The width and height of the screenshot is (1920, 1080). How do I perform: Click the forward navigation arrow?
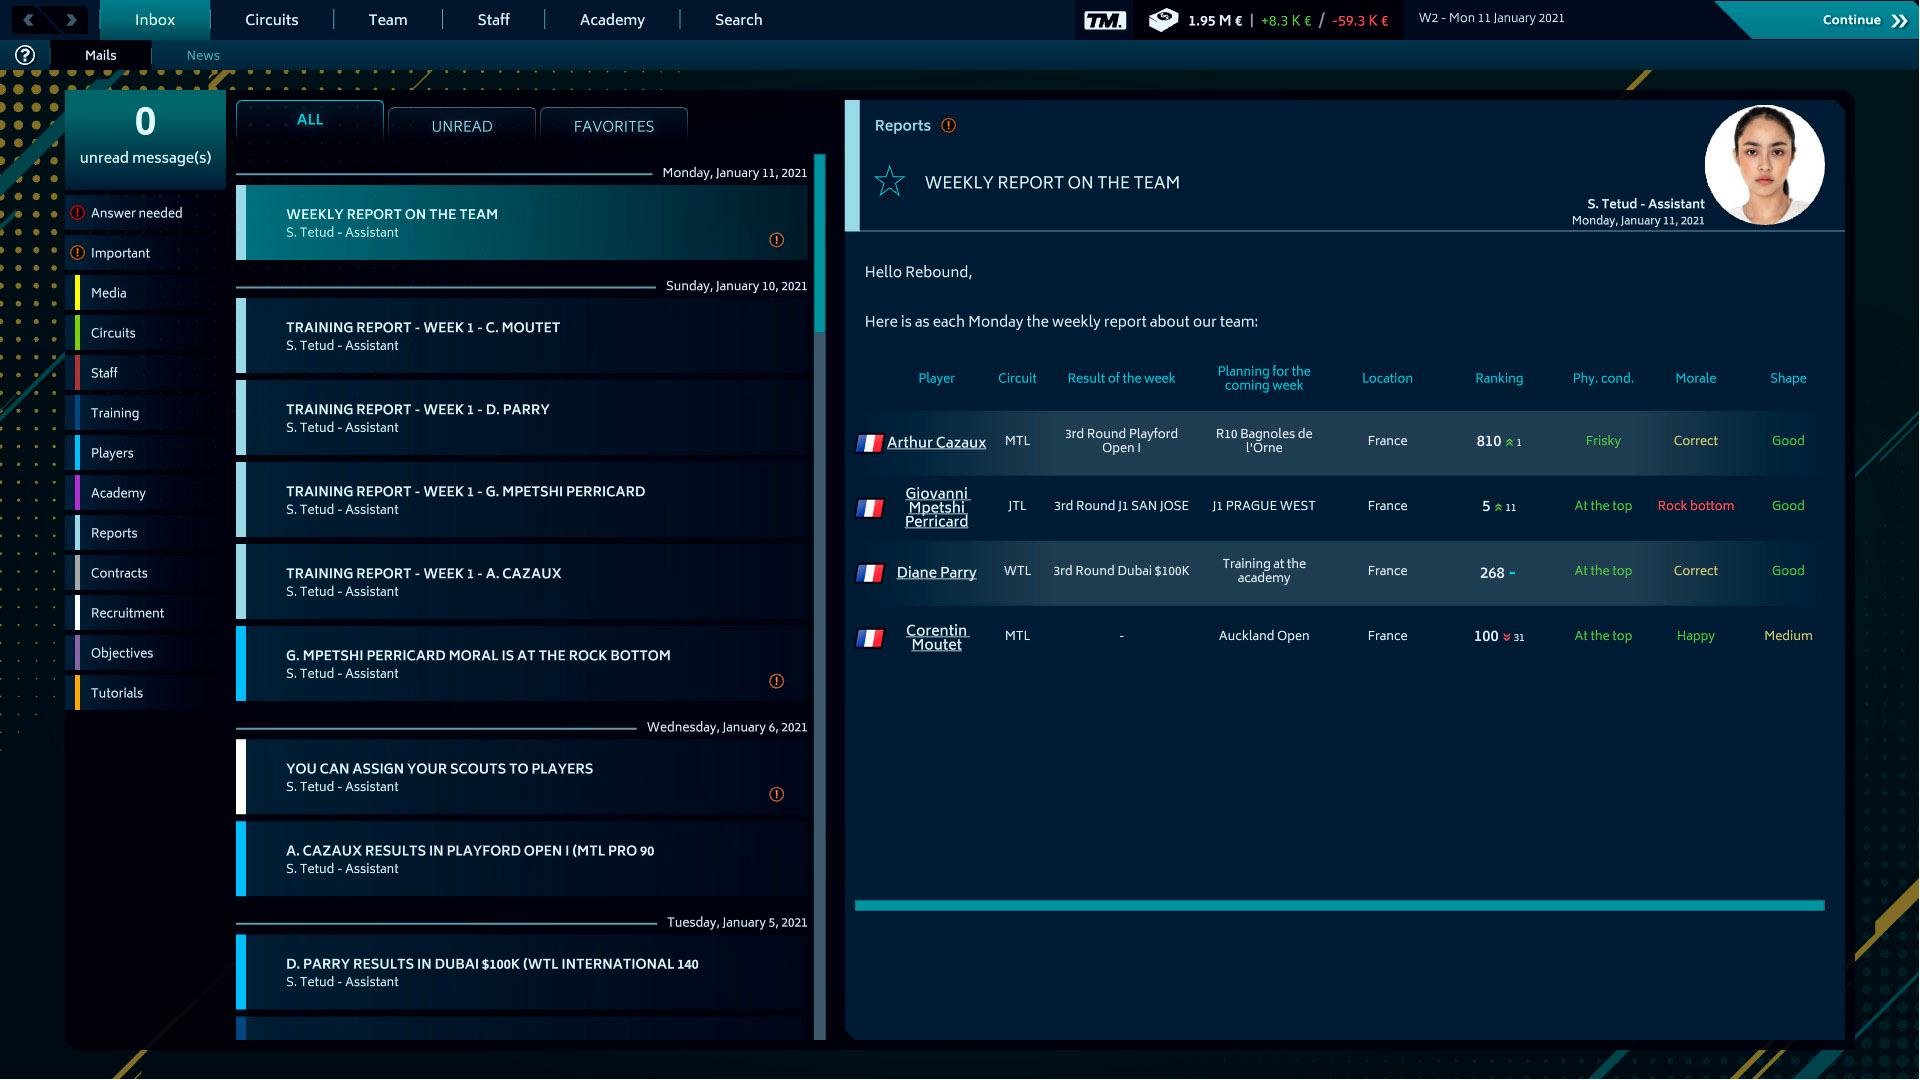pyautogui.click(x=70, y=19)
